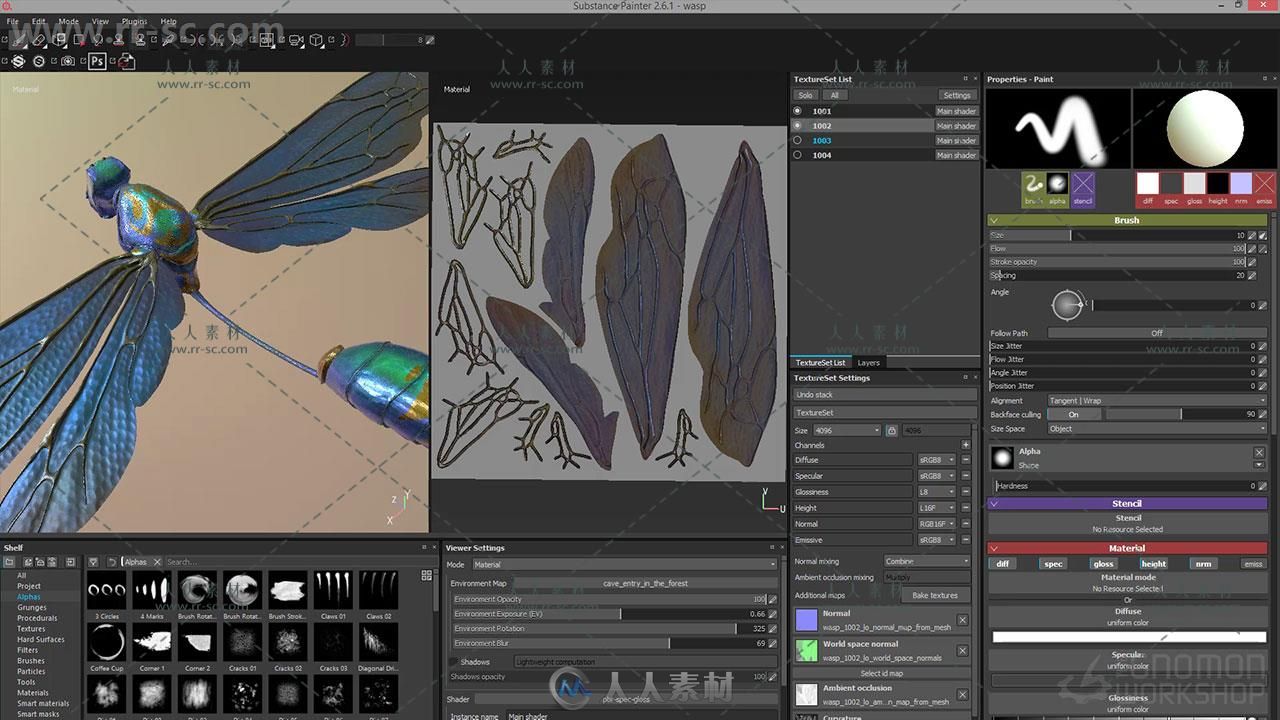Click the TextureSet Settings button
The height and width of the screenshot is (720, 1280).
(956, 95)
